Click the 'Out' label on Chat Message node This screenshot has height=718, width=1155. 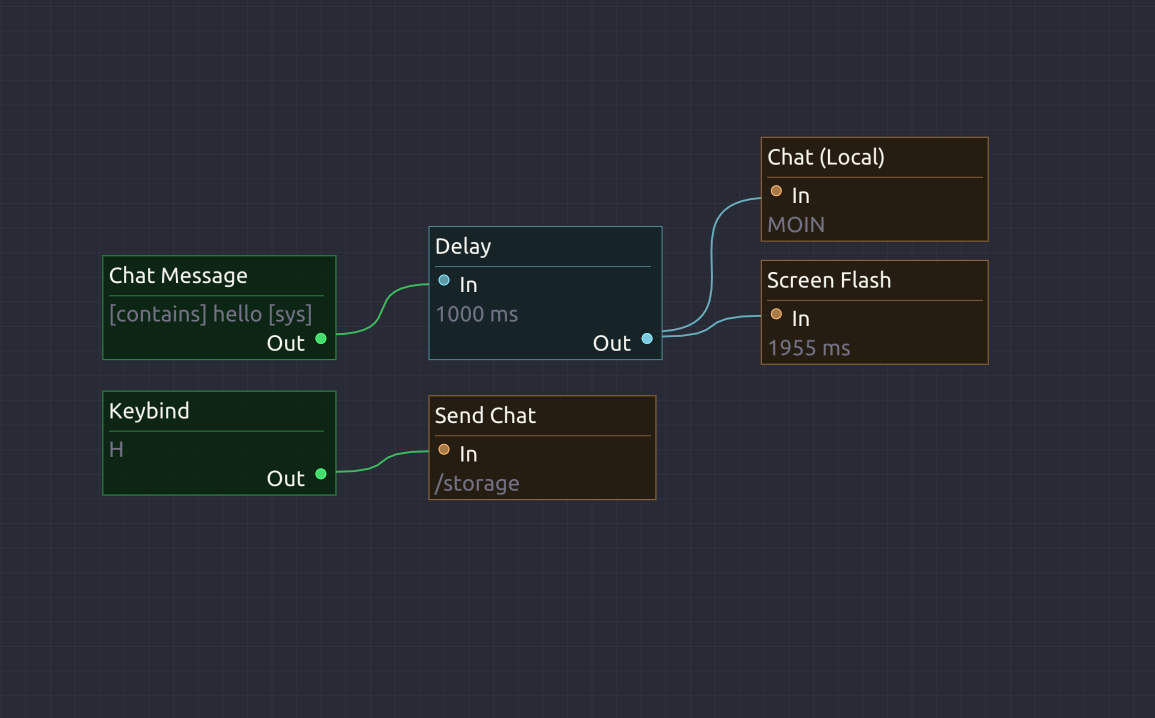coord(286,343)
